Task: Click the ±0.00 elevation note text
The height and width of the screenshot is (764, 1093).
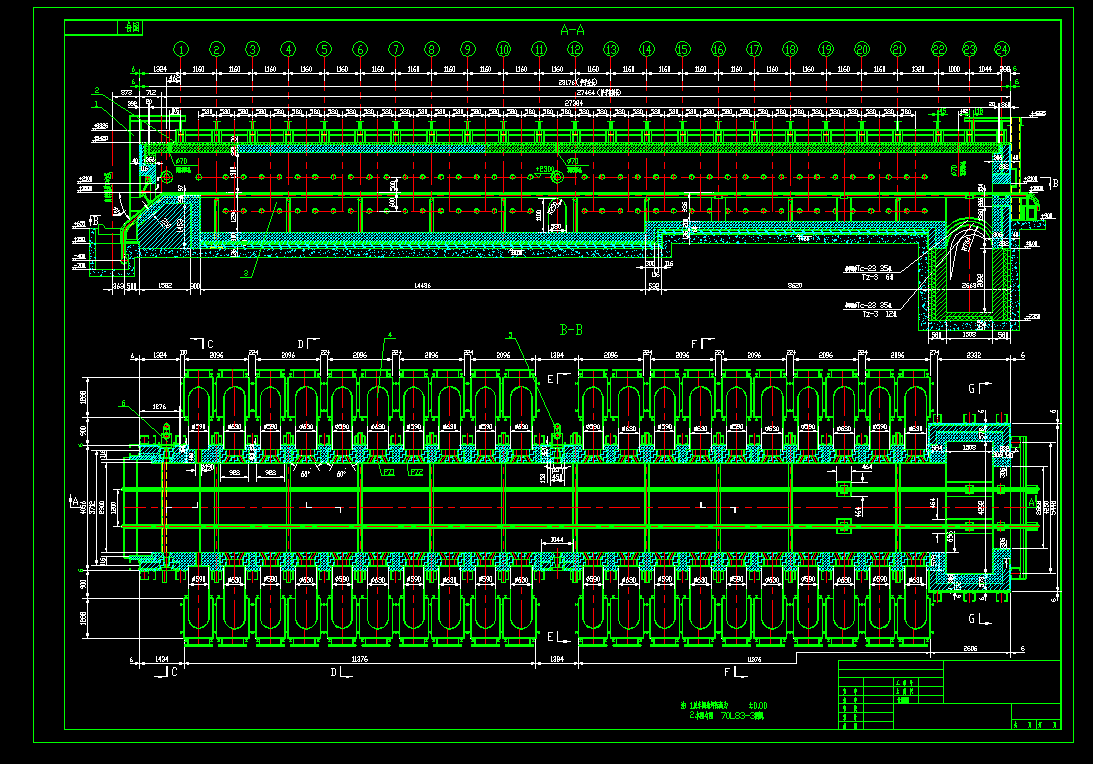Action: [758, 705]
